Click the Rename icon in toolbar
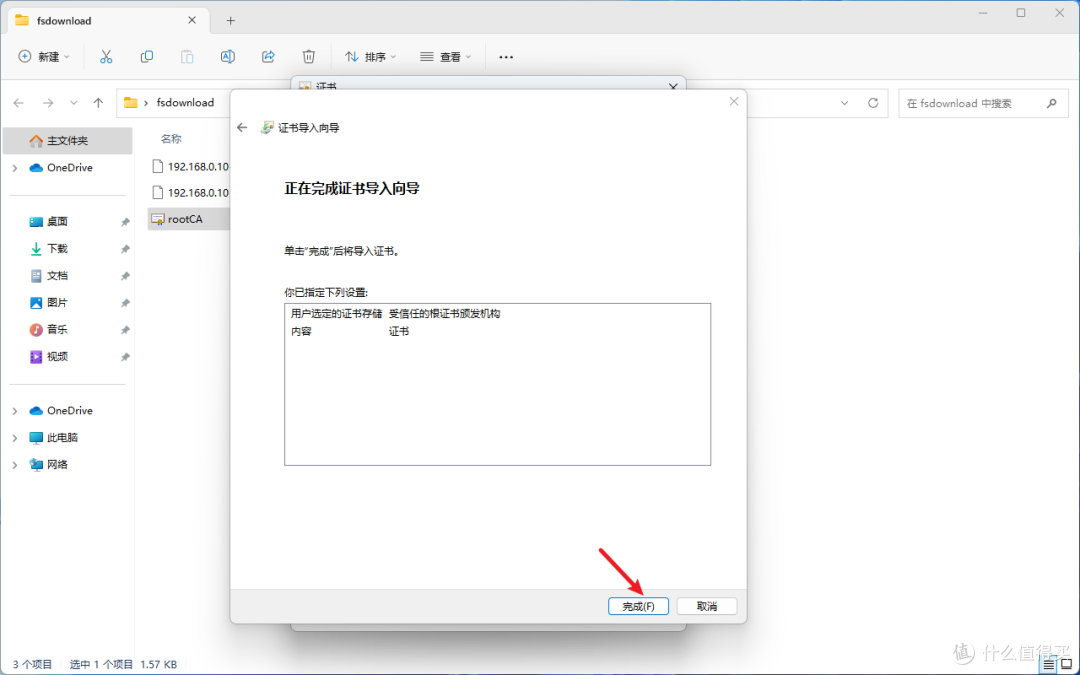The image size is (1080, 675). click(227, 57)
